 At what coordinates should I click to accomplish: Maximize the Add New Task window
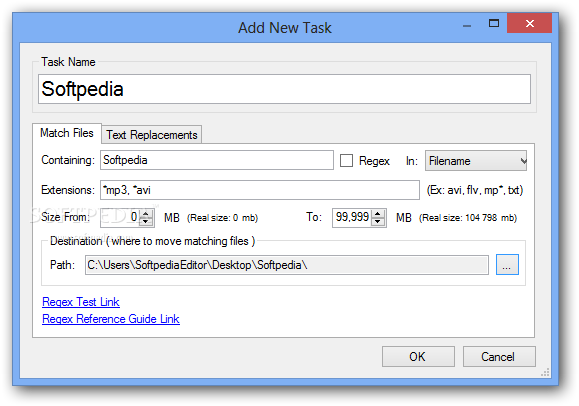pos(494,24)
